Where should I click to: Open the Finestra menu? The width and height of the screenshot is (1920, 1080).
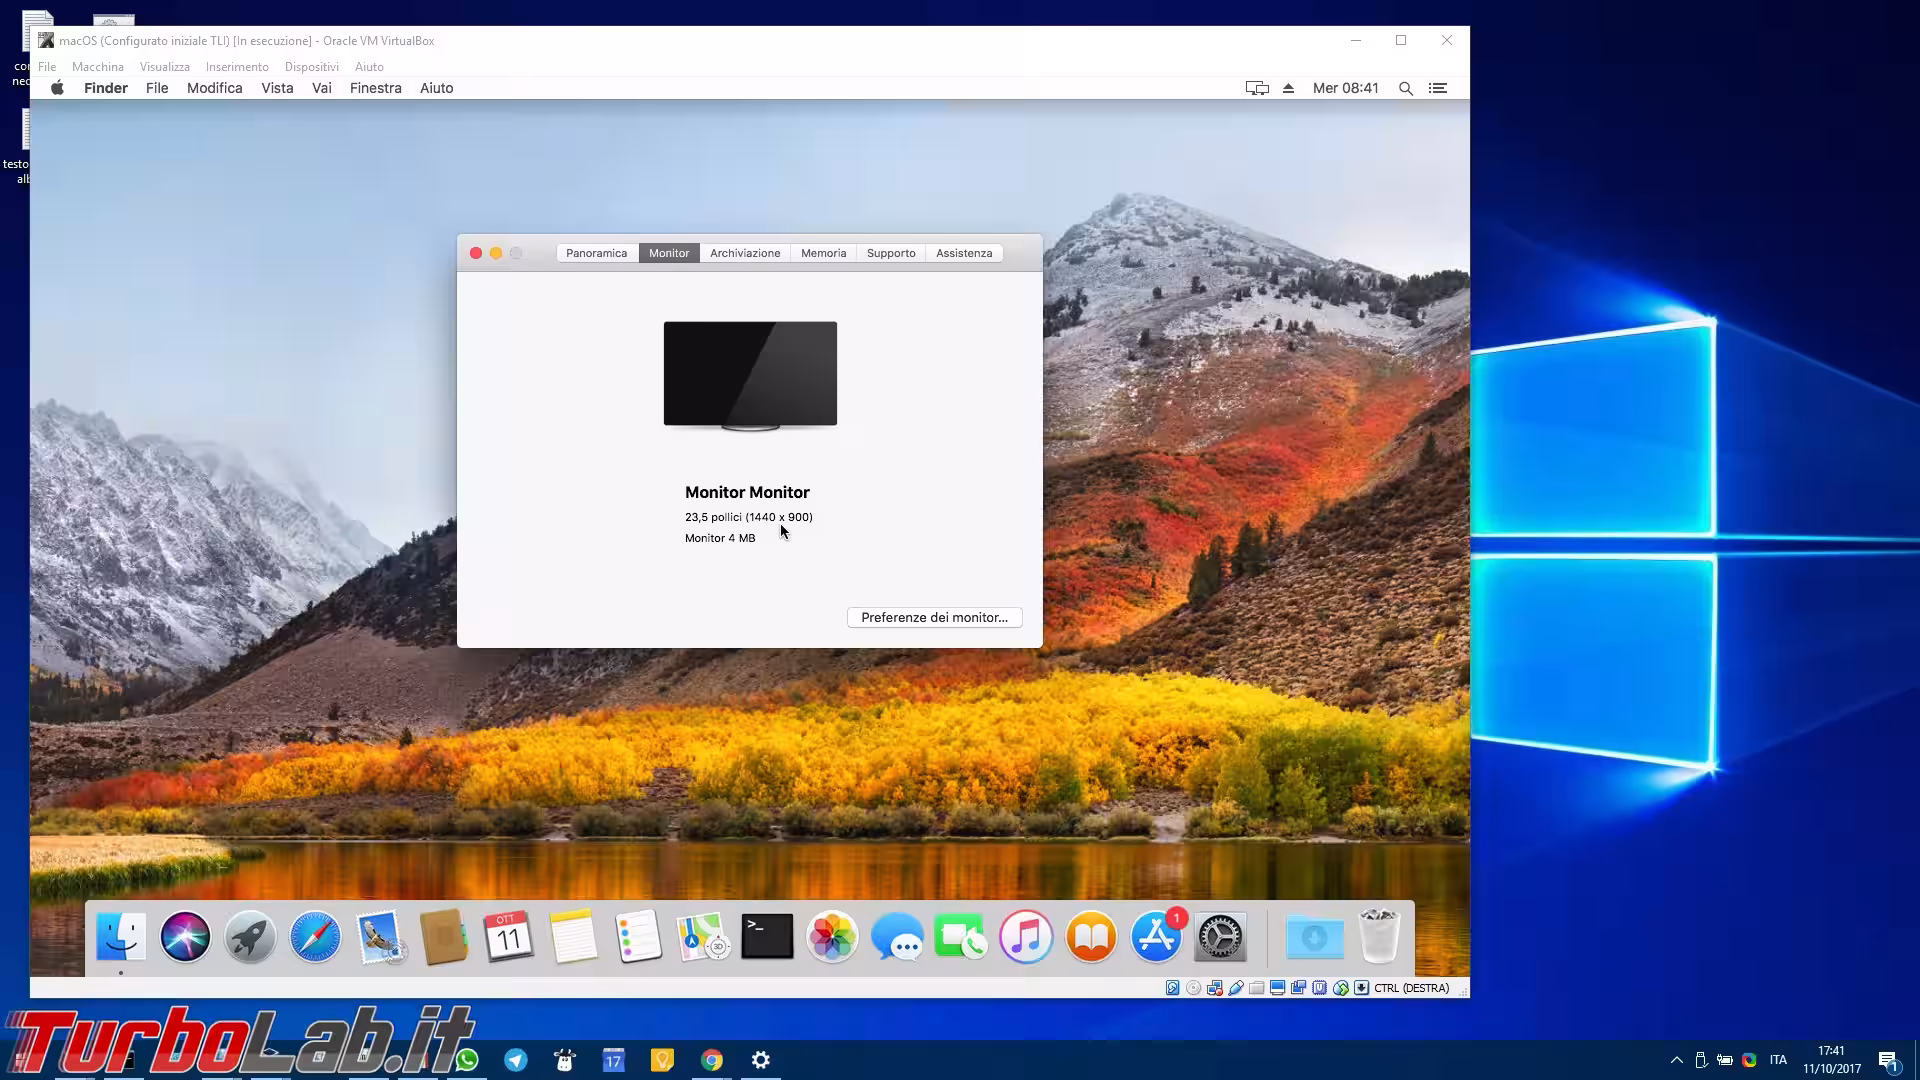coord(375,88)
